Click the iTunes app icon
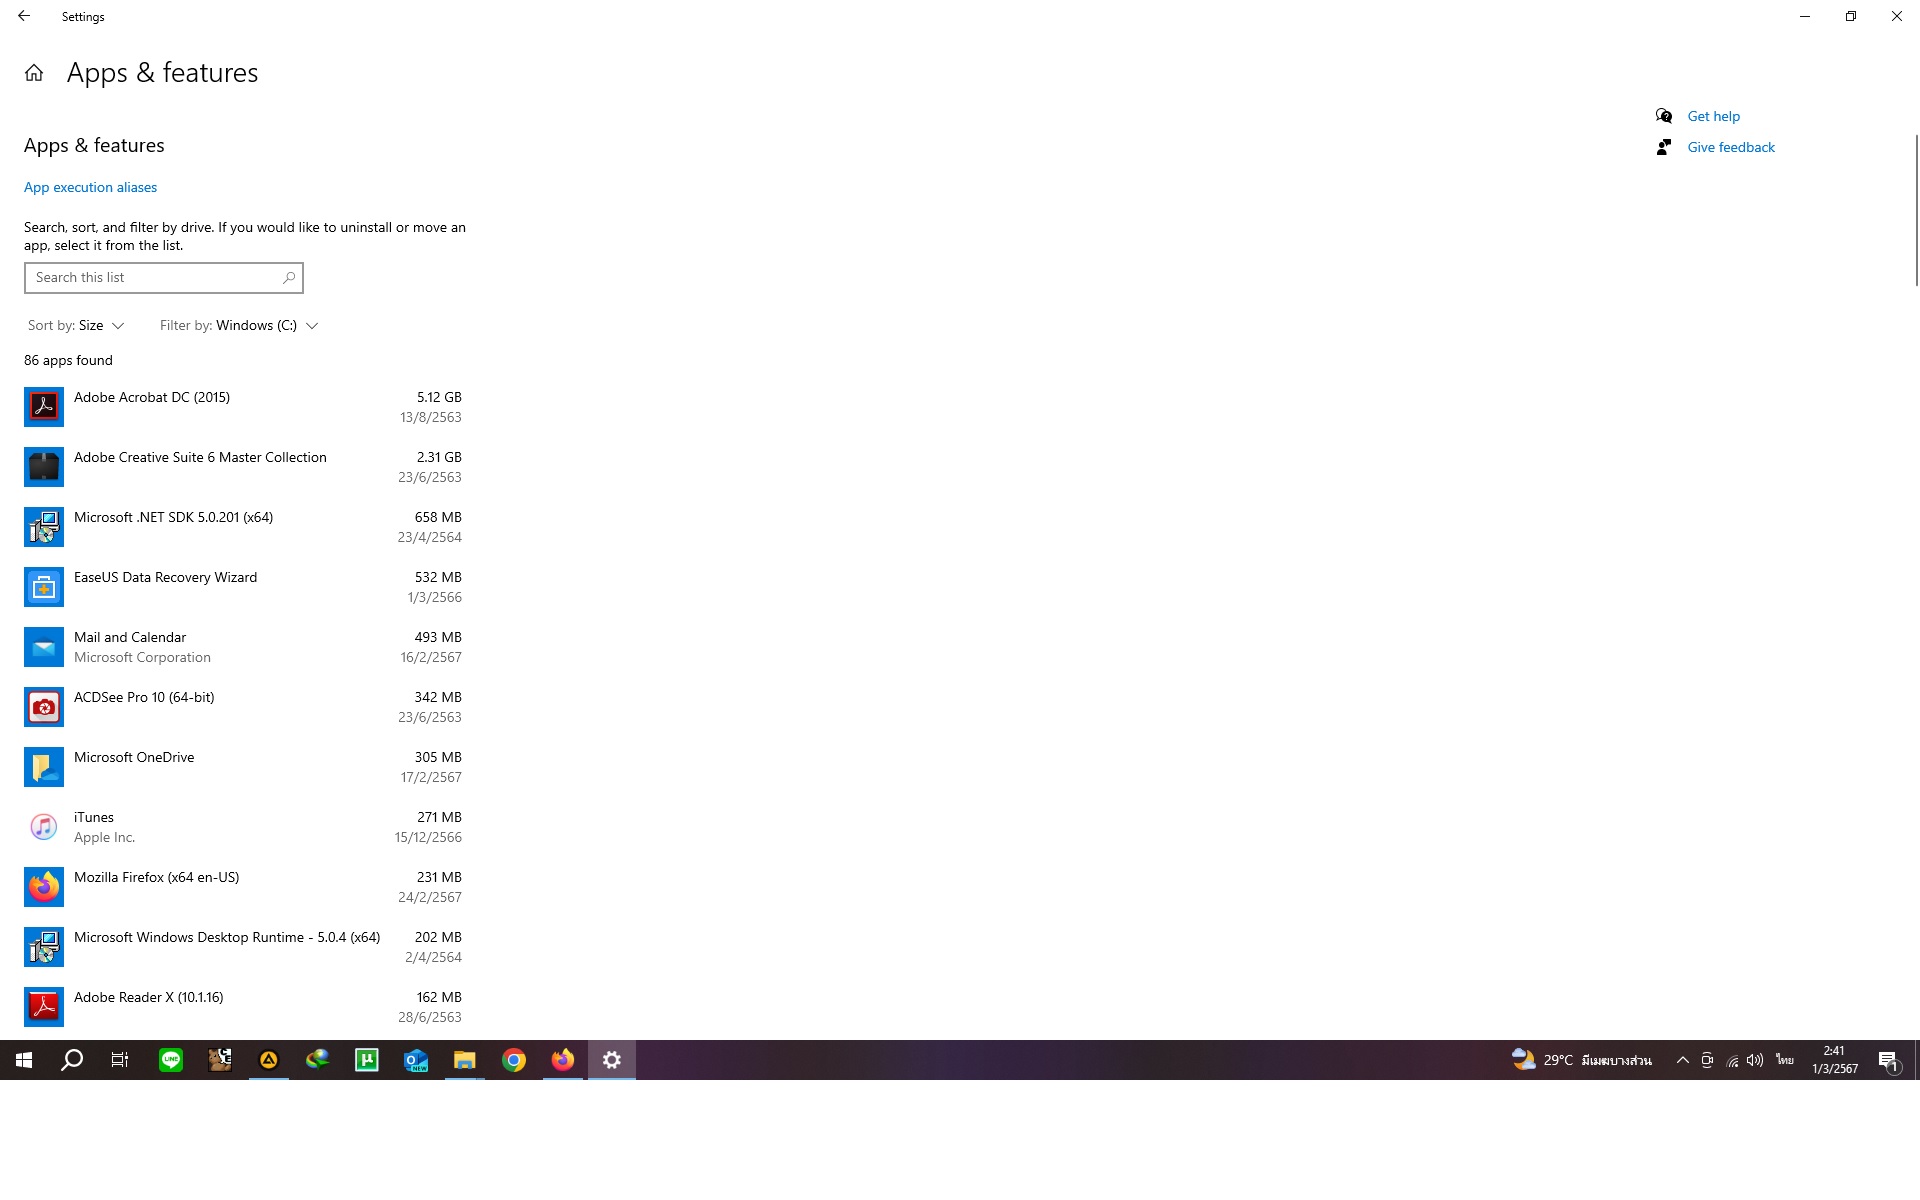The image size is (1920, 1200). click(44, 827)
